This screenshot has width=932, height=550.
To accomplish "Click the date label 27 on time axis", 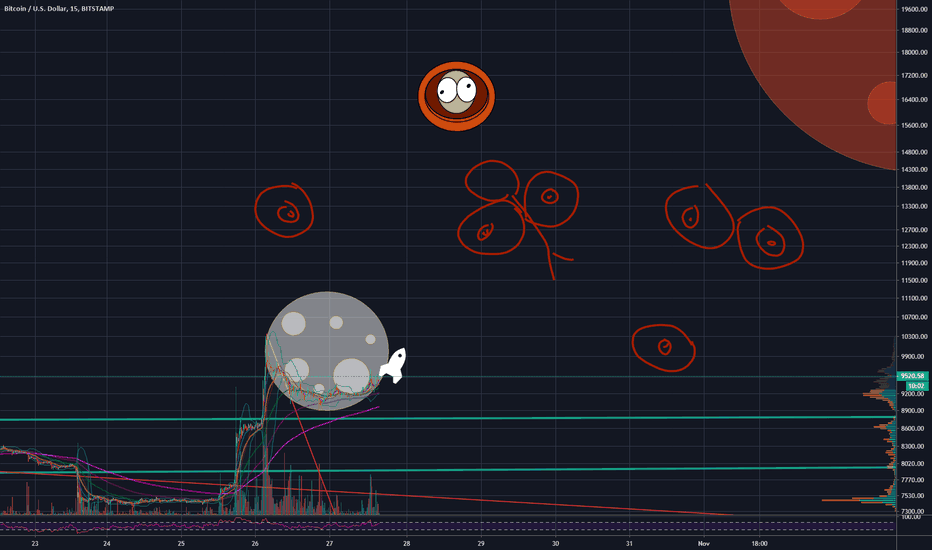I will point(330,543).
